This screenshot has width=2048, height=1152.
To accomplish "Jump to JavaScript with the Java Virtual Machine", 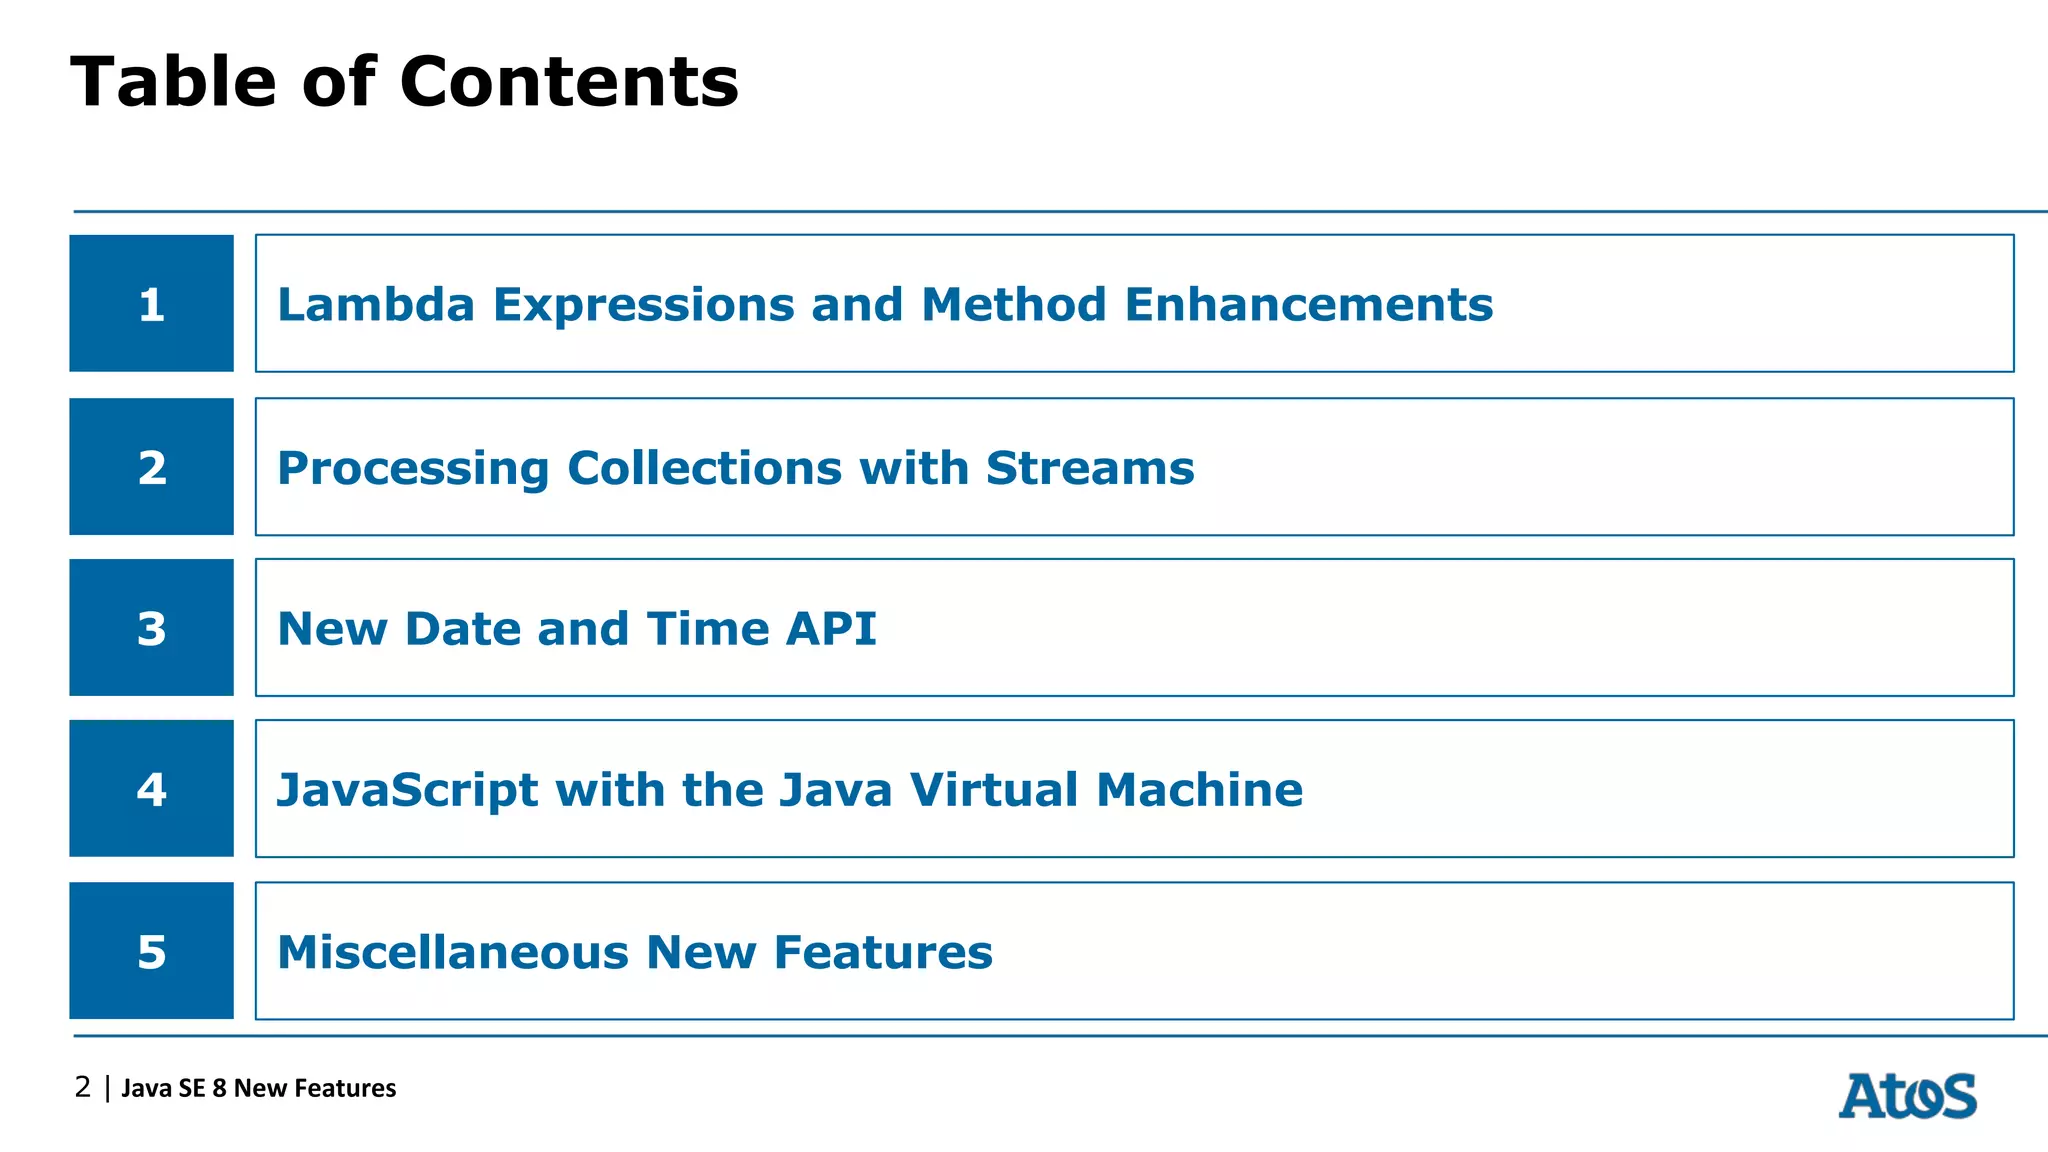I will point(789,790).
